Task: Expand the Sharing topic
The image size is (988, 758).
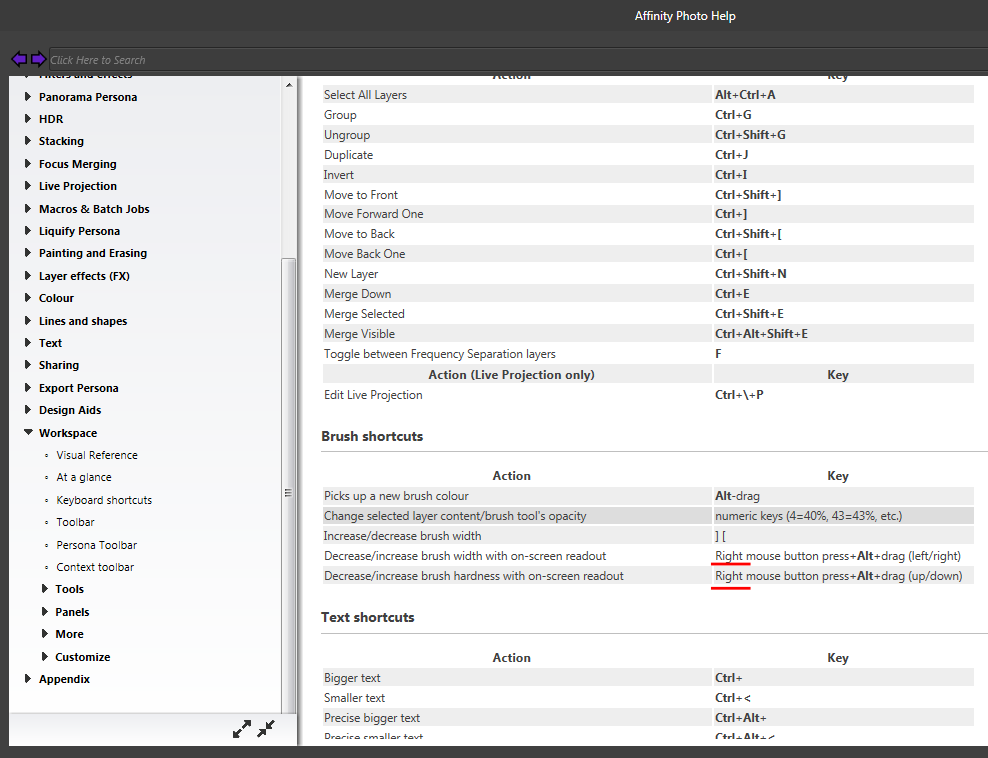Action: 28,364
